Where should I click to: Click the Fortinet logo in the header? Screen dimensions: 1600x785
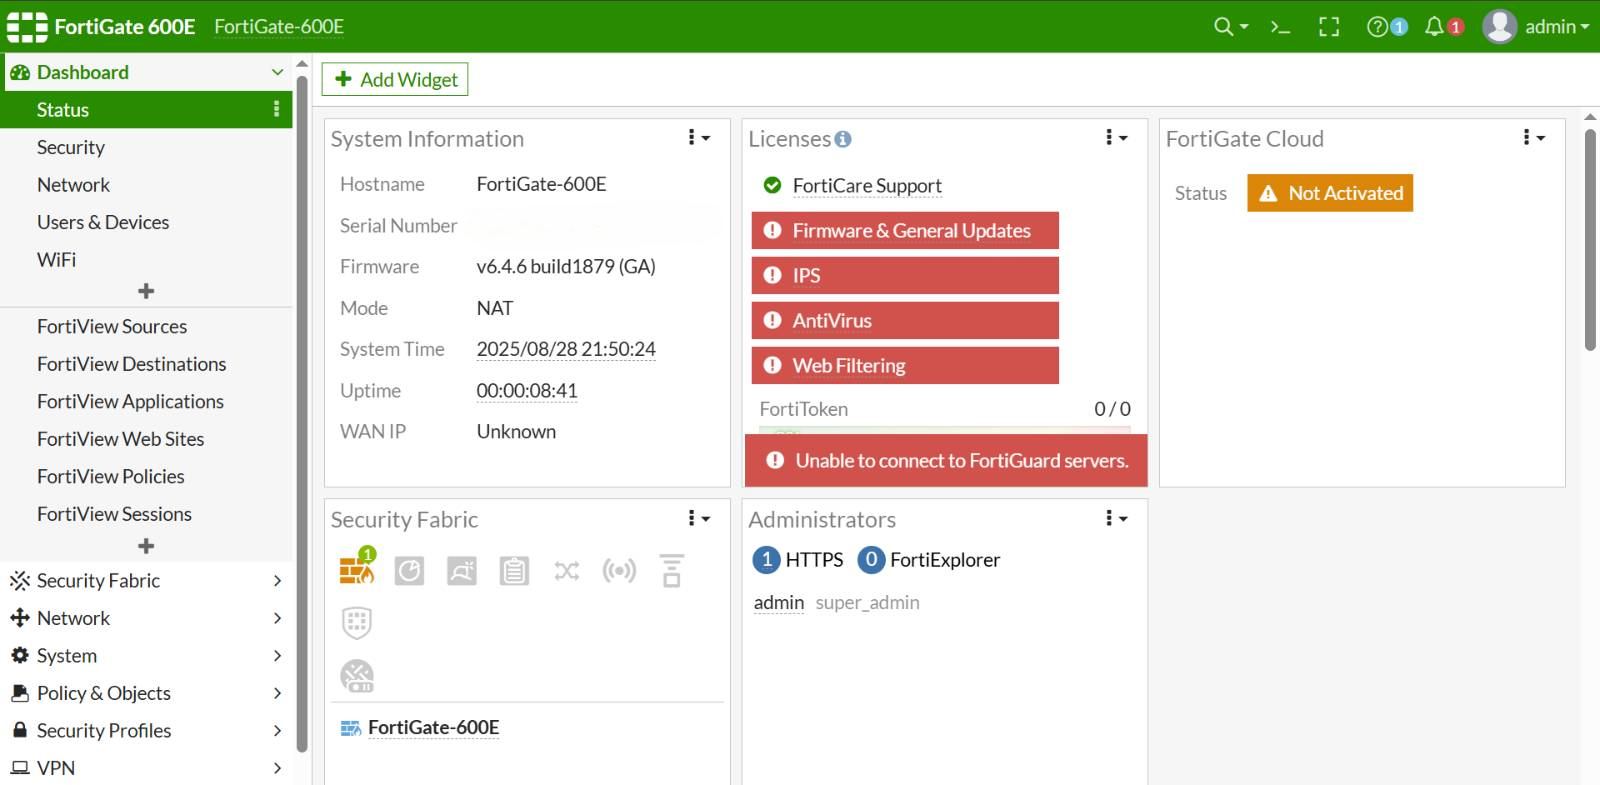click(27, 27)
